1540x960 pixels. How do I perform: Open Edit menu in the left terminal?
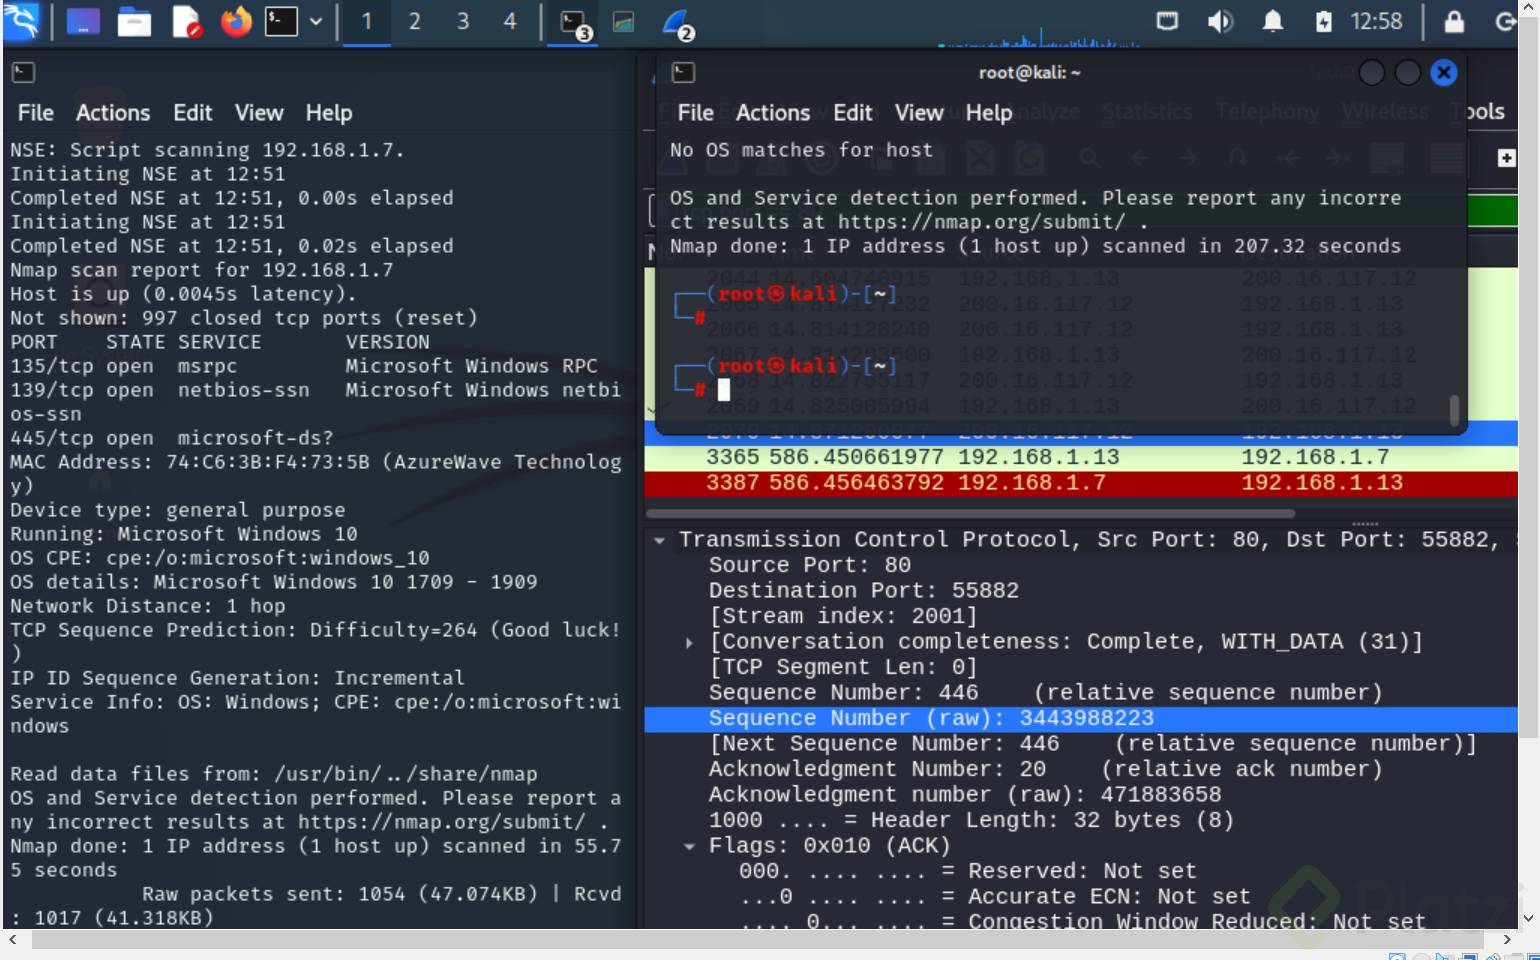[x=193, y=113]
